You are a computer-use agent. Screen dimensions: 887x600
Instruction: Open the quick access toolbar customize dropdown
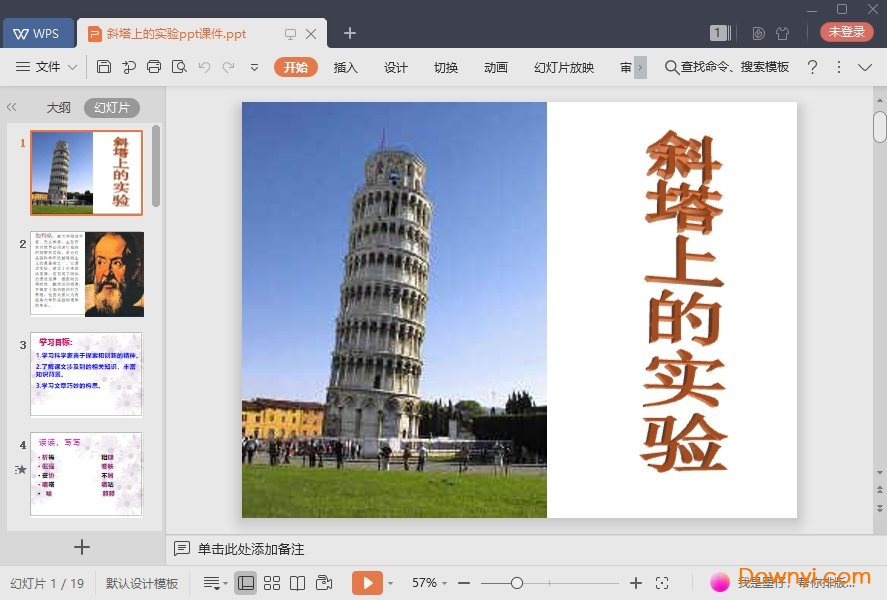[x=253, y=68]
